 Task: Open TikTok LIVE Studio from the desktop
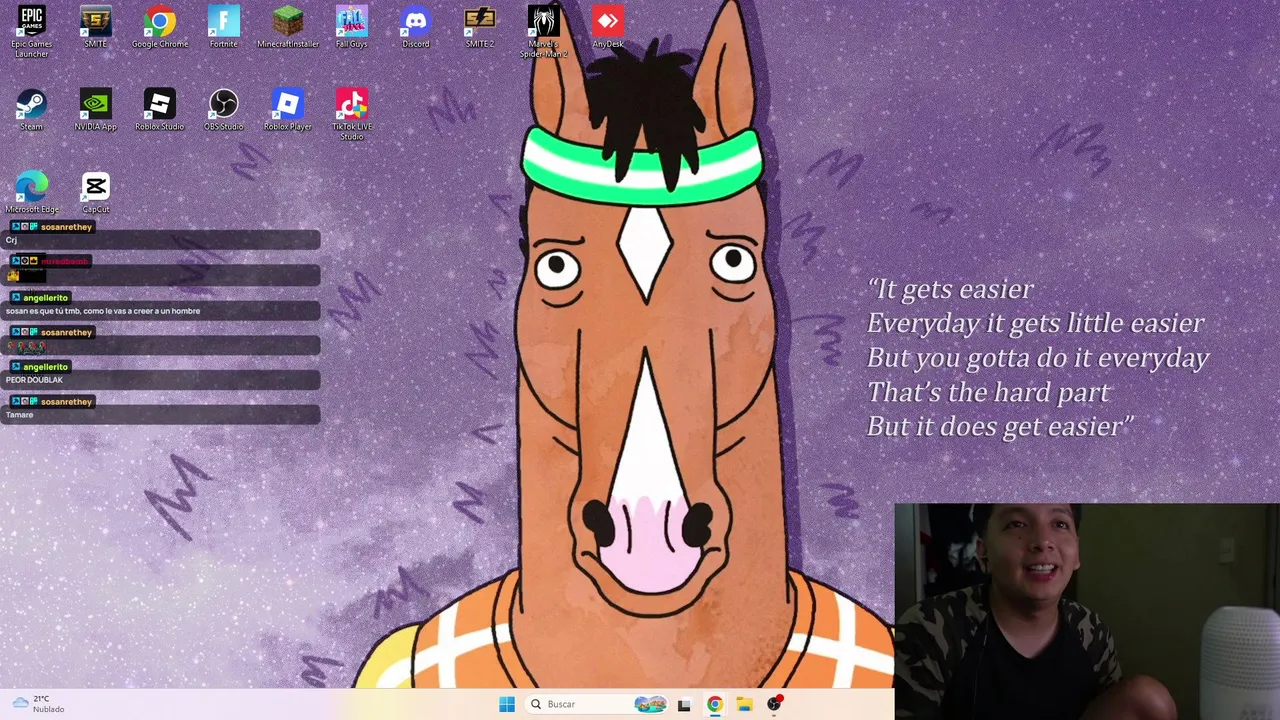(x=352, y=114)
